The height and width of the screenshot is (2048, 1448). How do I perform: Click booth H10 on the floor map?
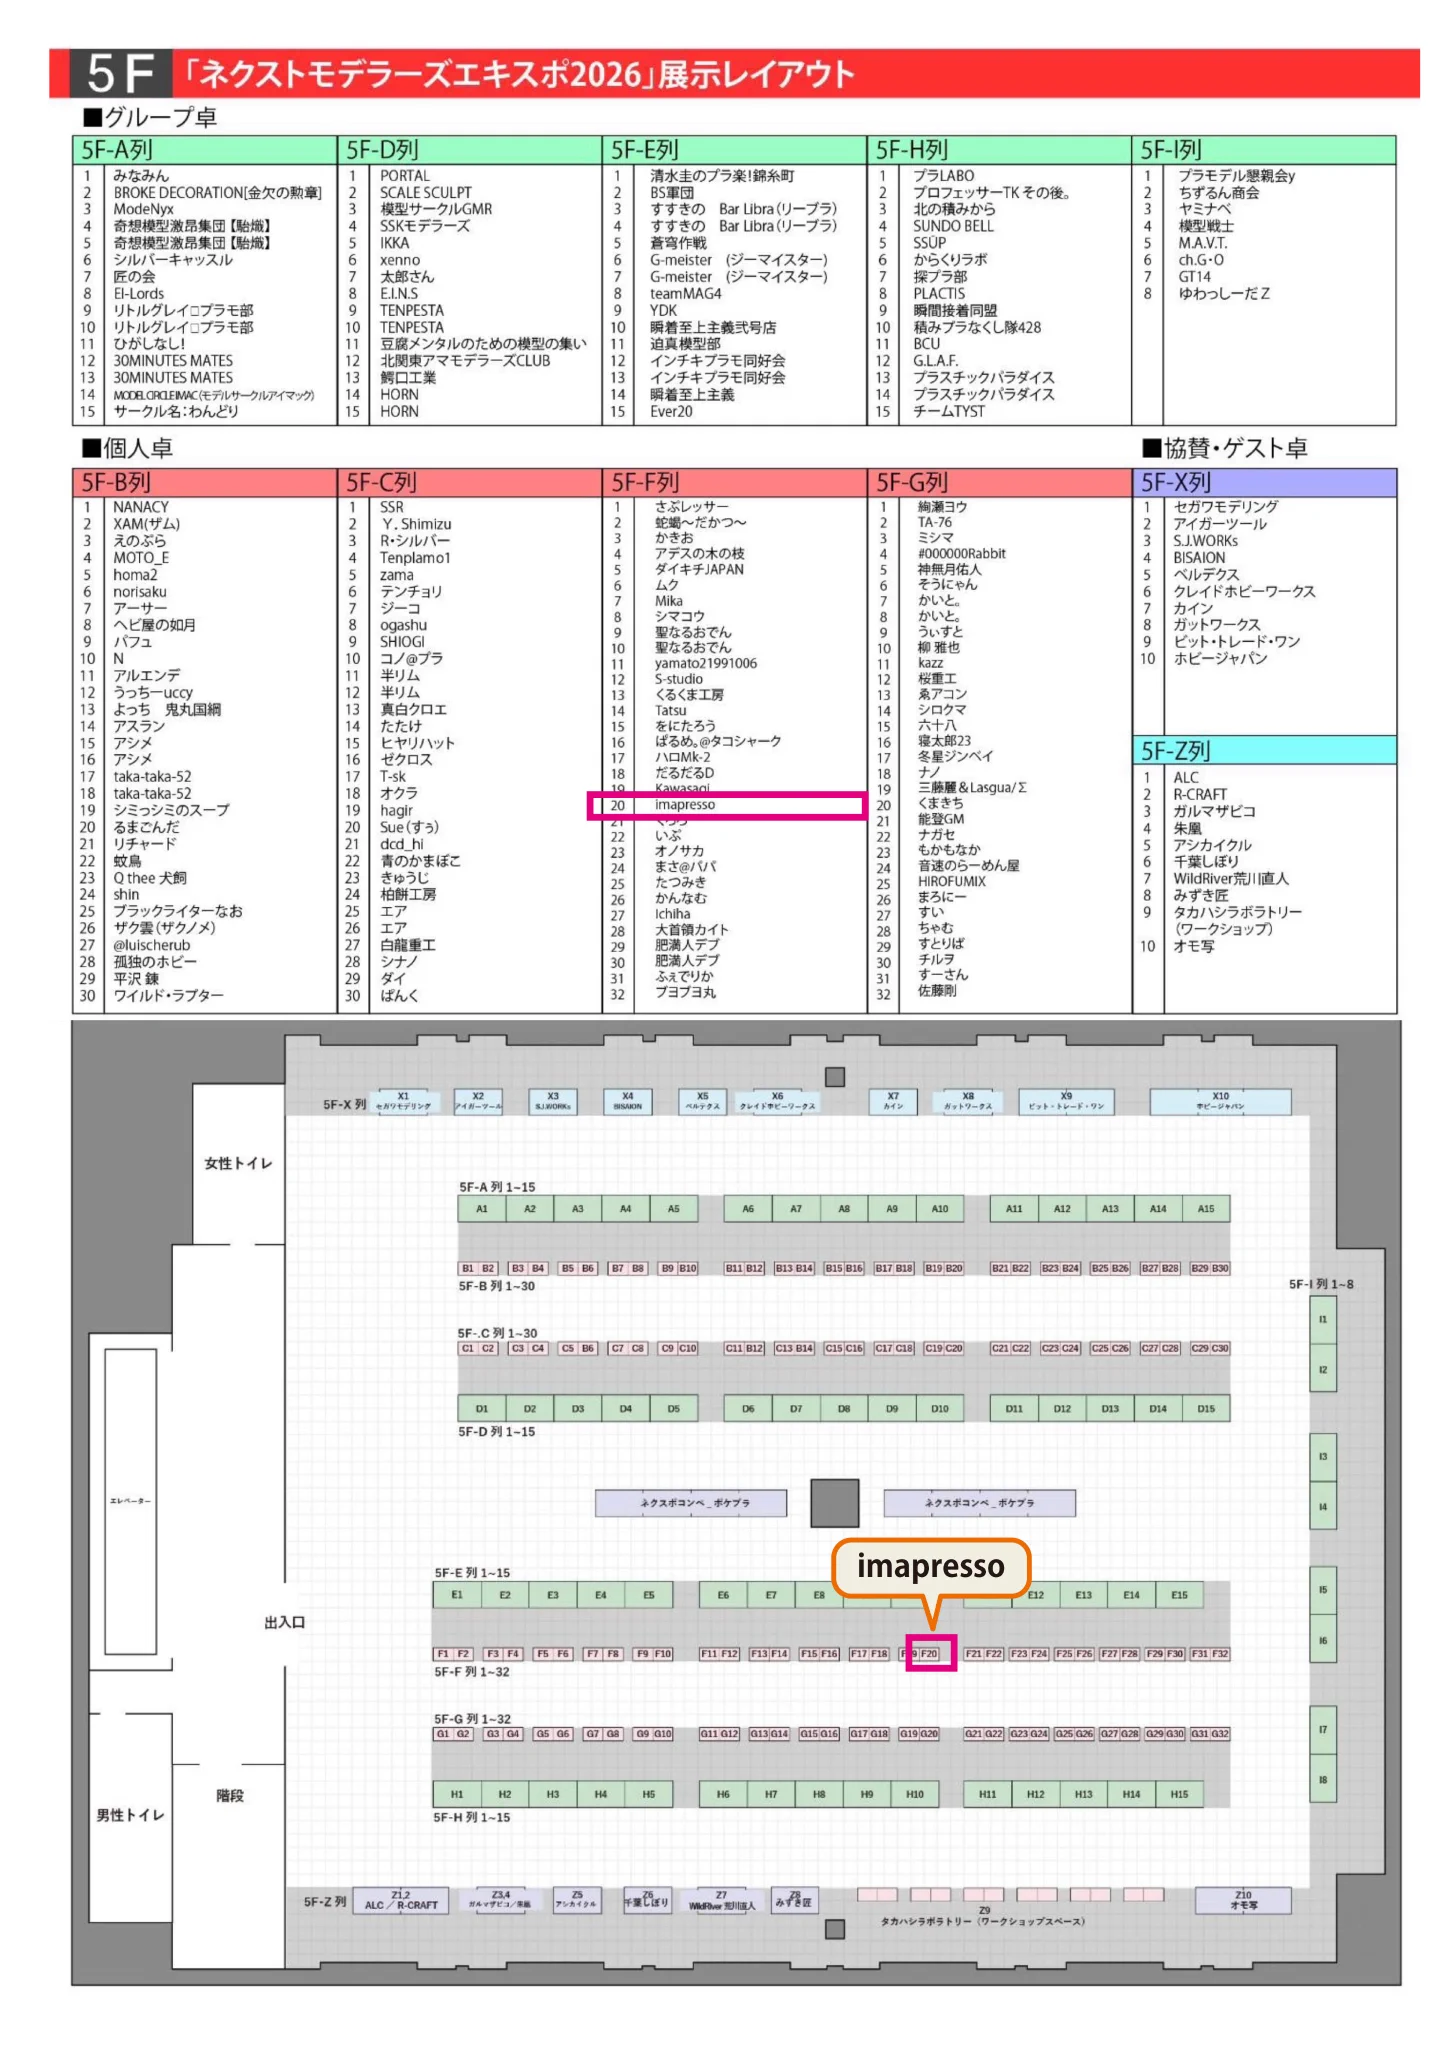click(915, 1795)
